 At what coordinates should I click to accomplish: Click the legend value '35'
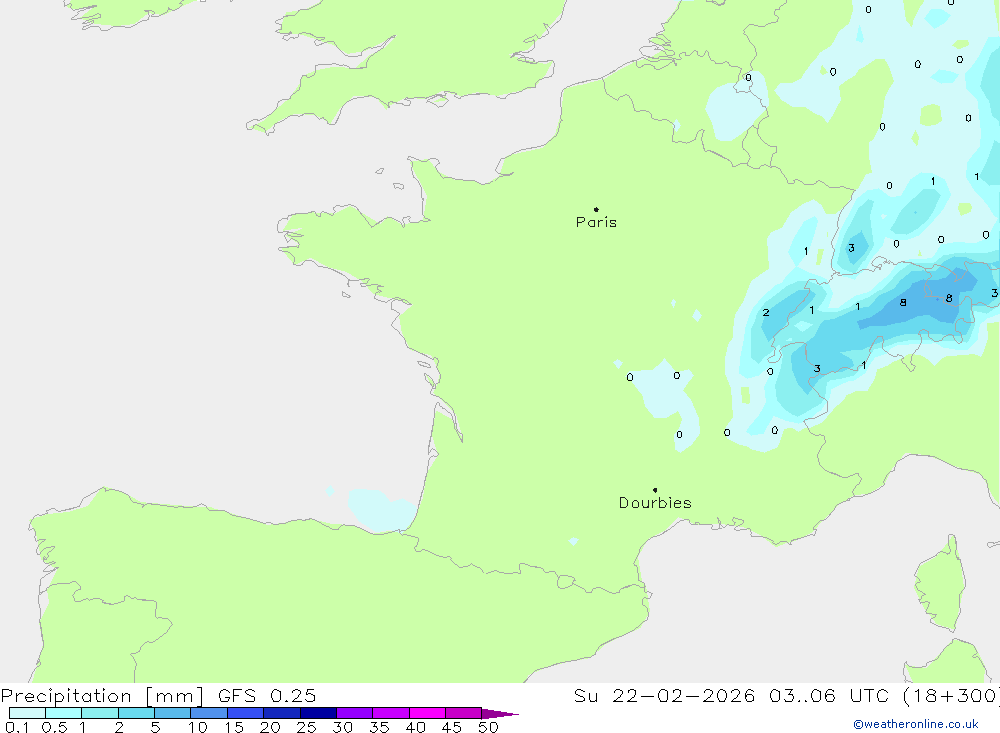(x=379, y=727)
